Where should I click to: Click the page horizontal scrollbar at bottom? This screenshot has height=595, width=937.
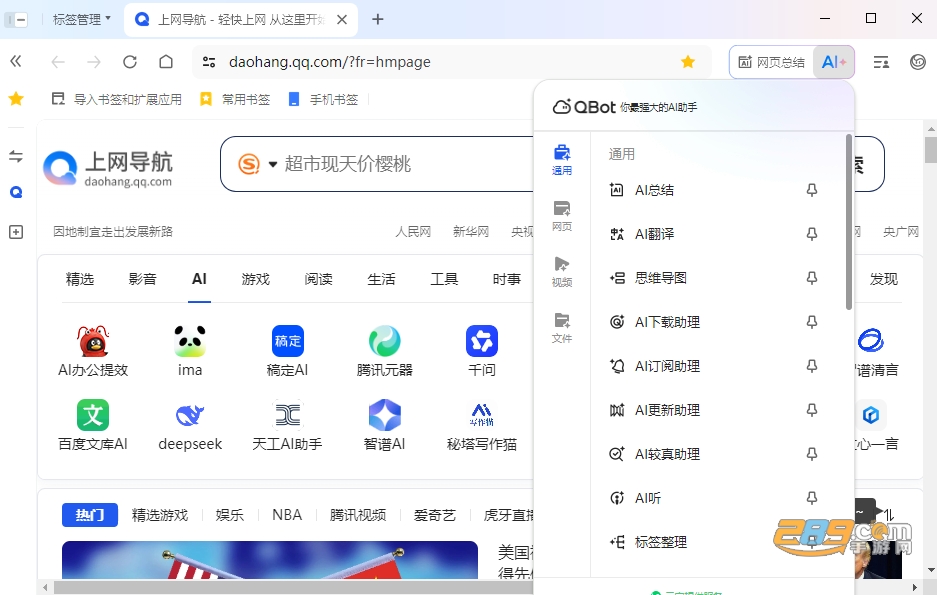[x=293, y=588]
